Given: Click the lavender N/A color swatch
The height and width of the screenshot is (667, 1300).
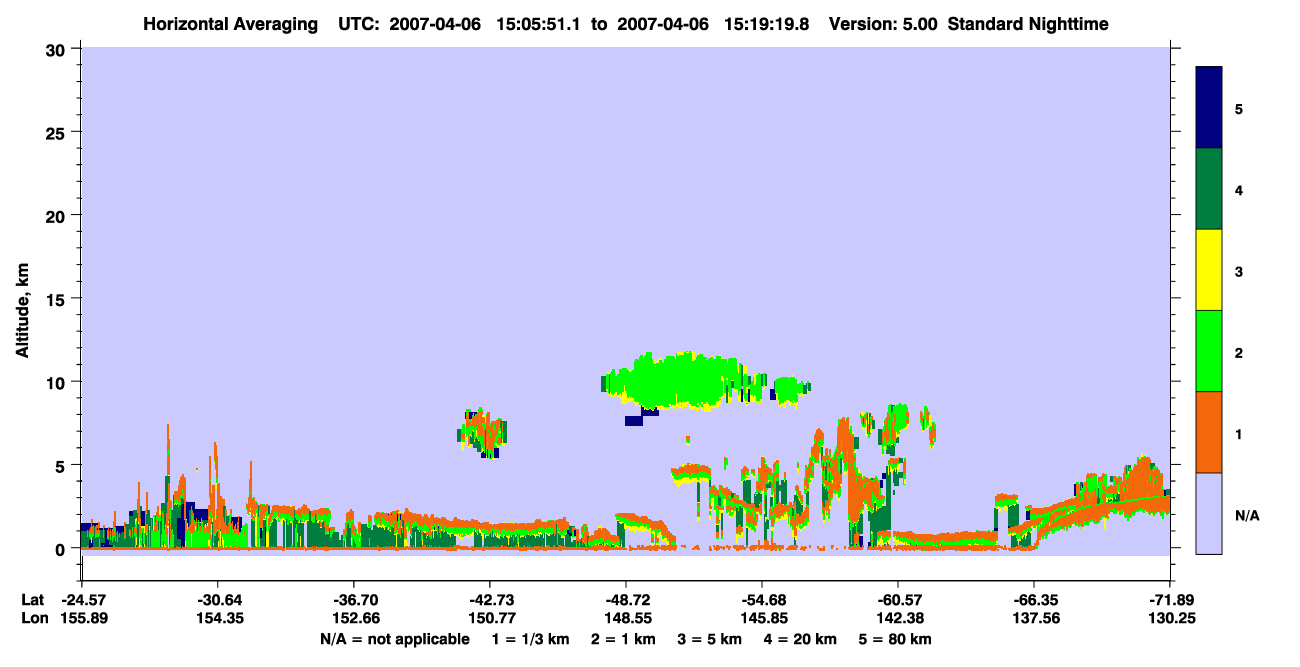Looking at the screenshot, I should click(1209, 513).
